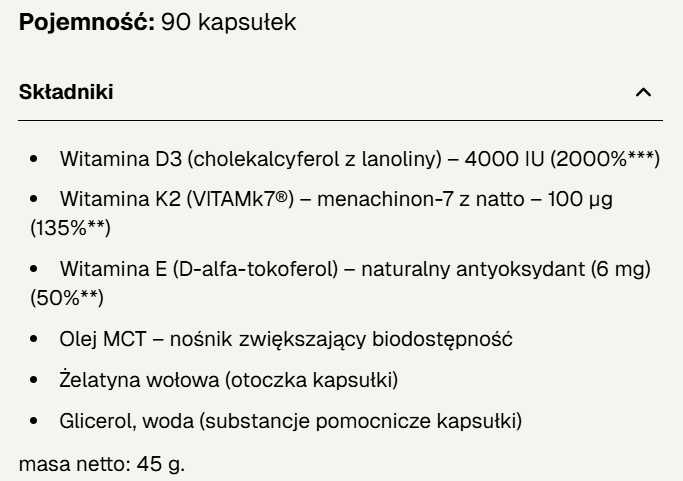Collapse the Składniki section using the chevron
Viewport: 683px width, 481px height.
643,93
